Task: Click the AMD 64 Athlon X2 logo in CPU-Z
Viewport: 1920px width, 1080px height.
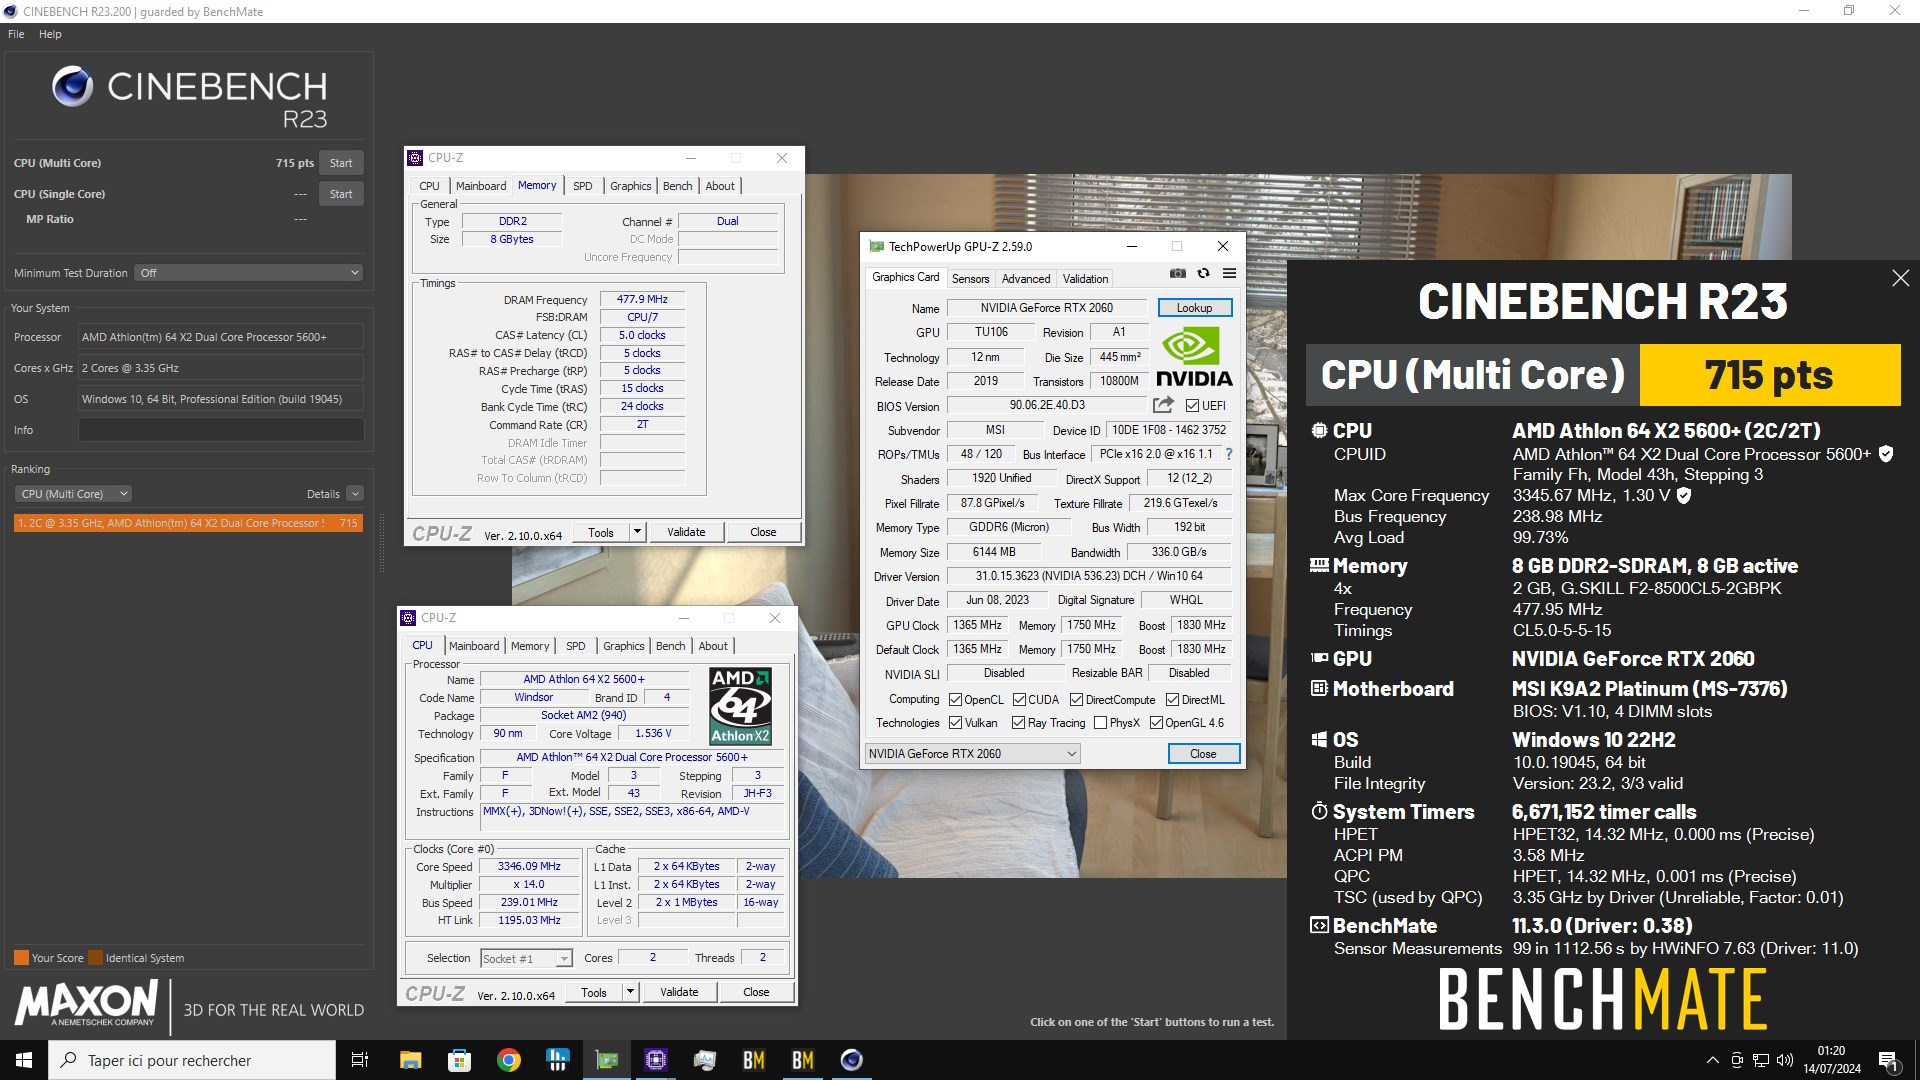Action: pyautogui.click(x=740, y=706)
